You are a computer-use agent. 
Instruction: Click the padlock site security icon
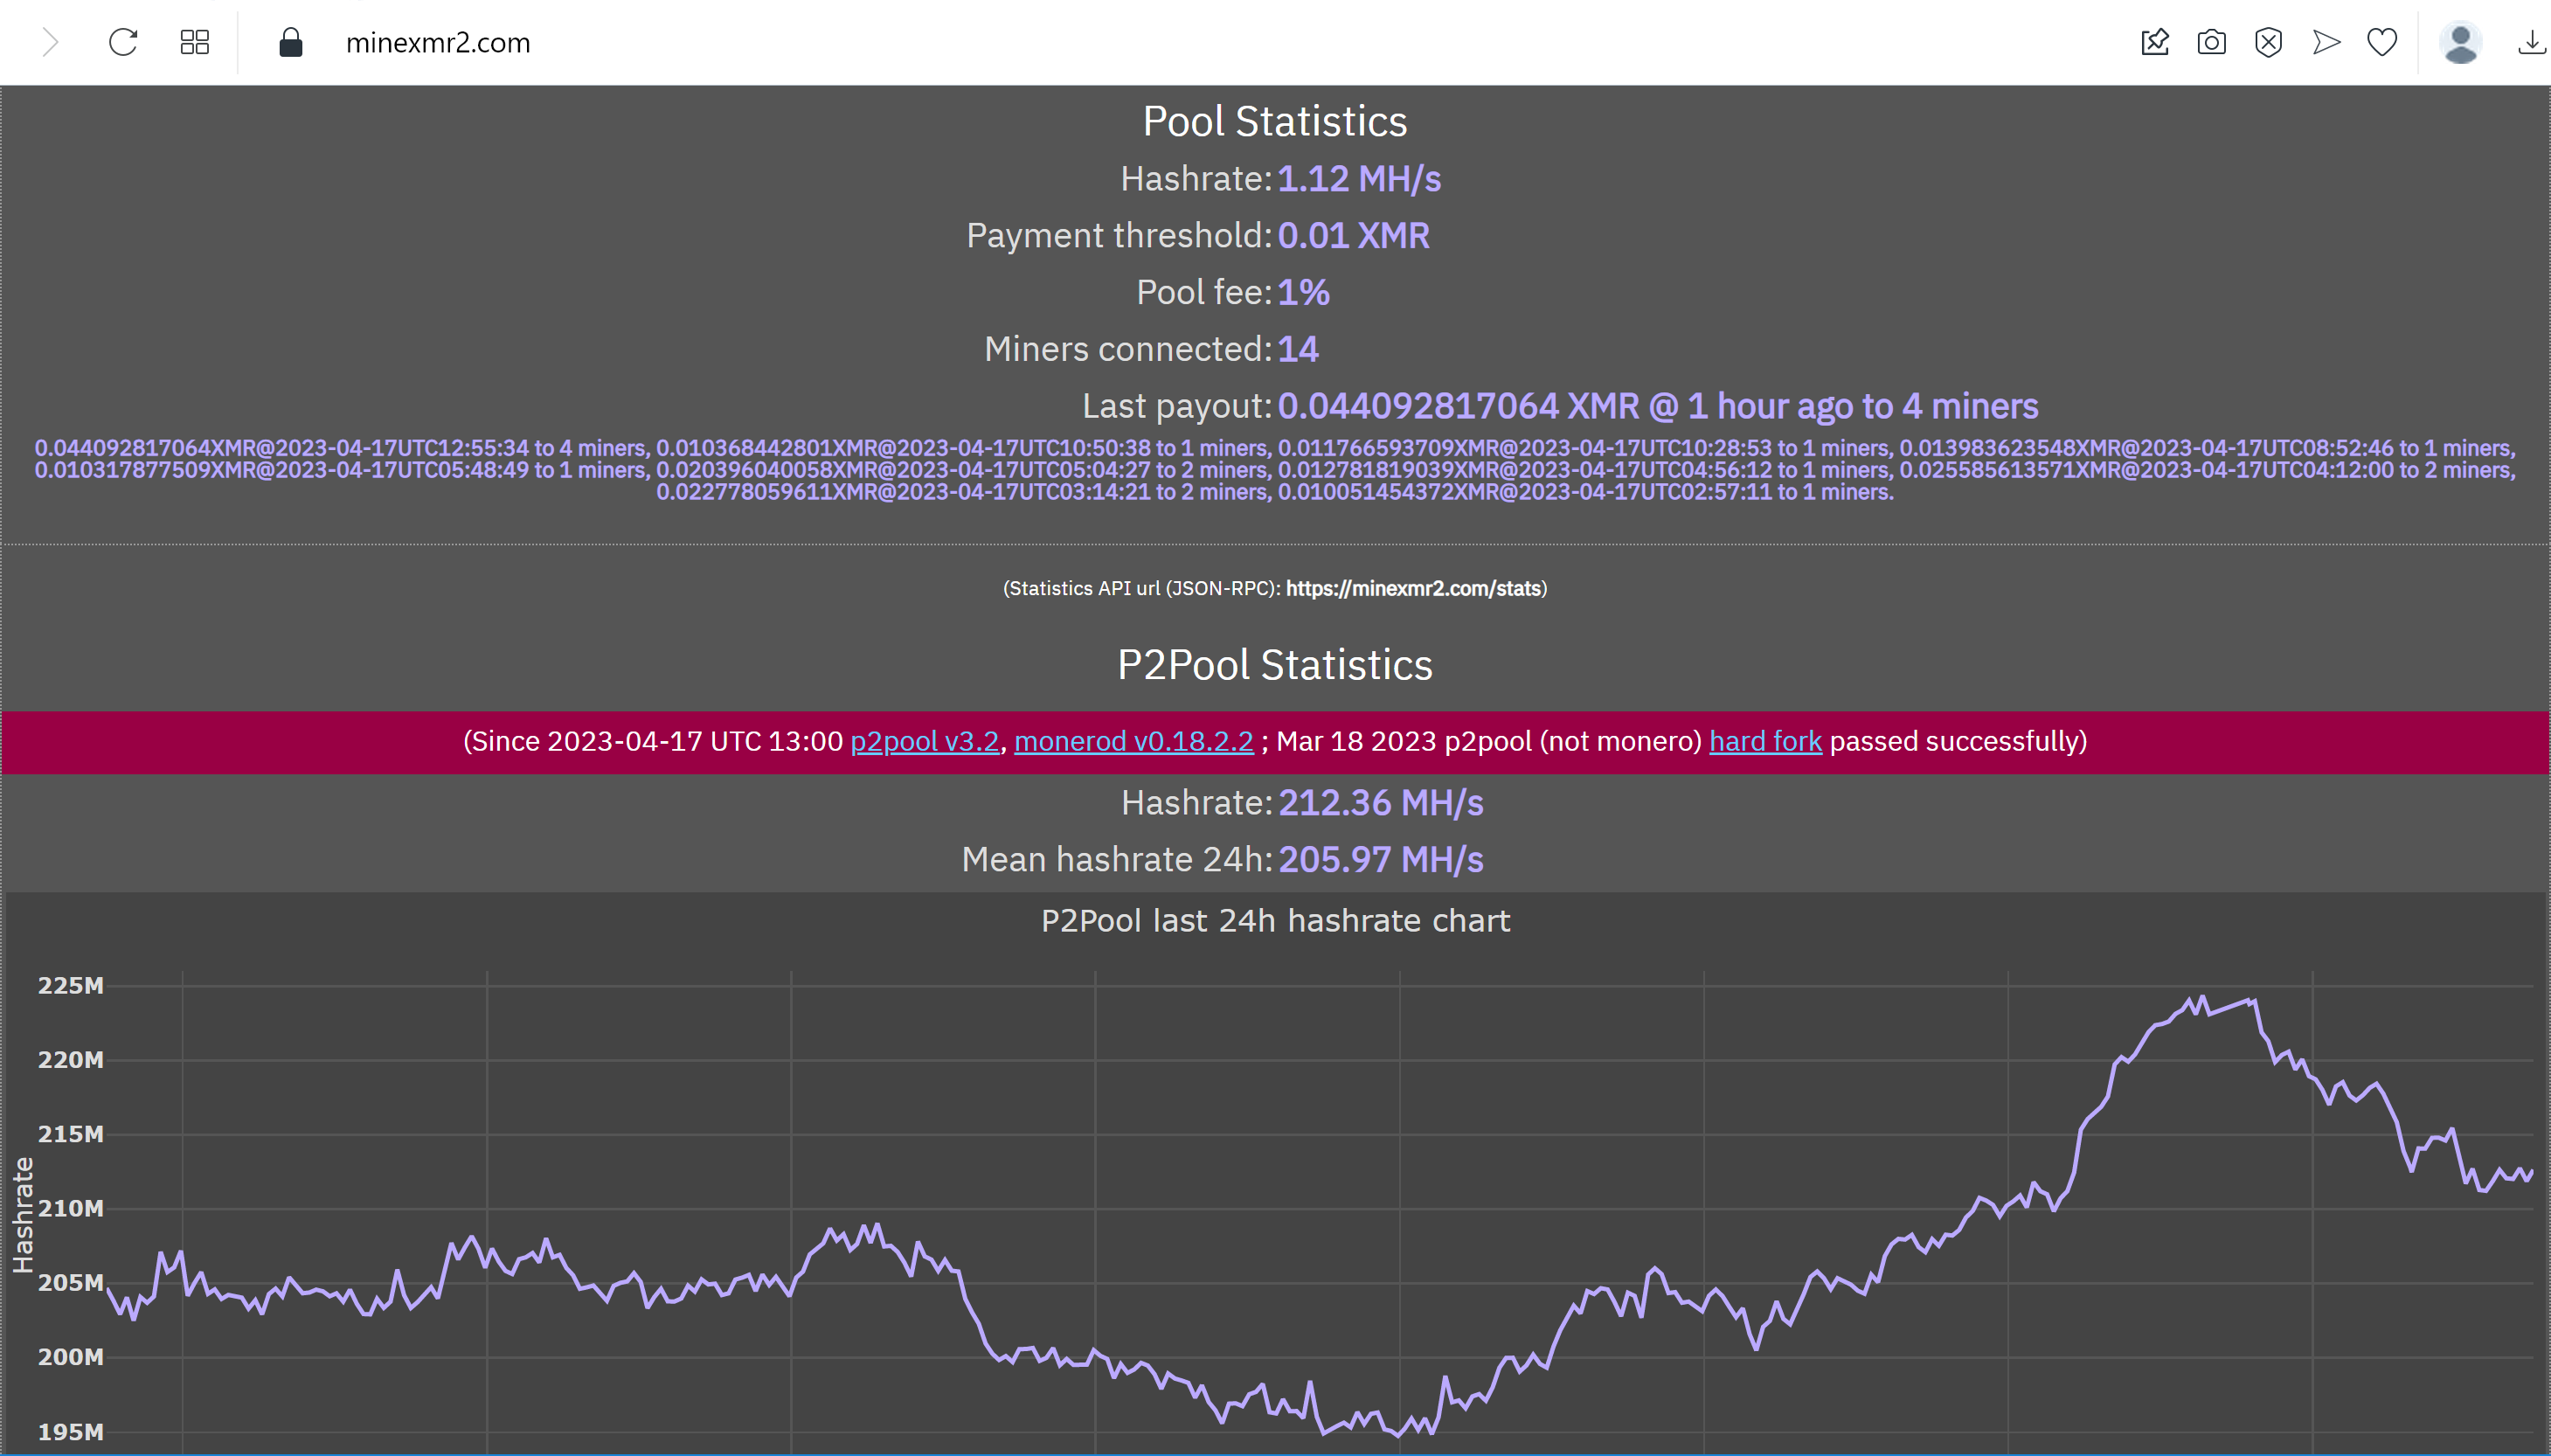(x=290, y=42)
